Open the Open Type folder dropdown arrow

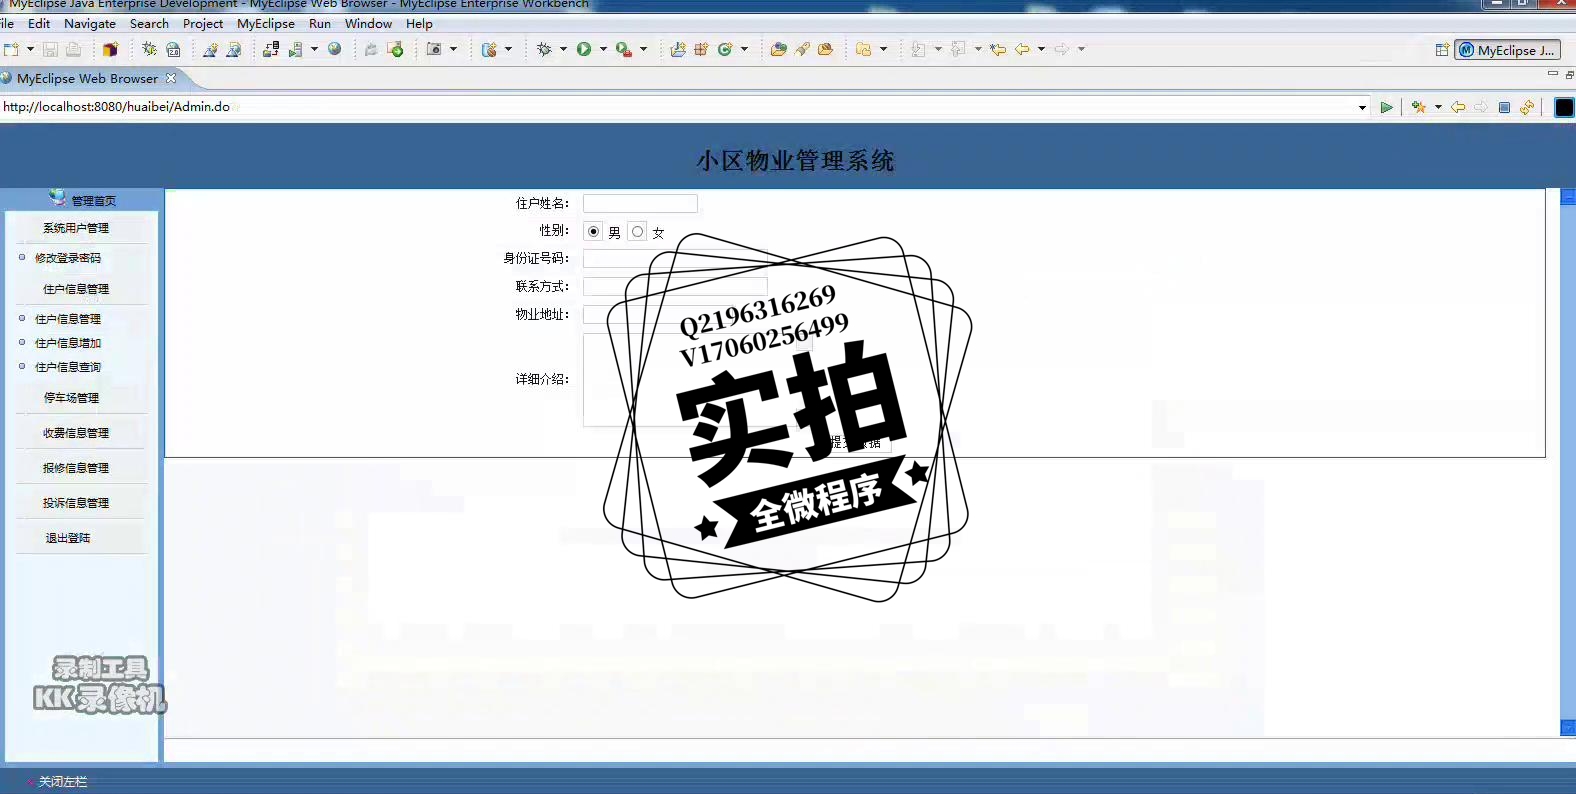click(883, 49)
